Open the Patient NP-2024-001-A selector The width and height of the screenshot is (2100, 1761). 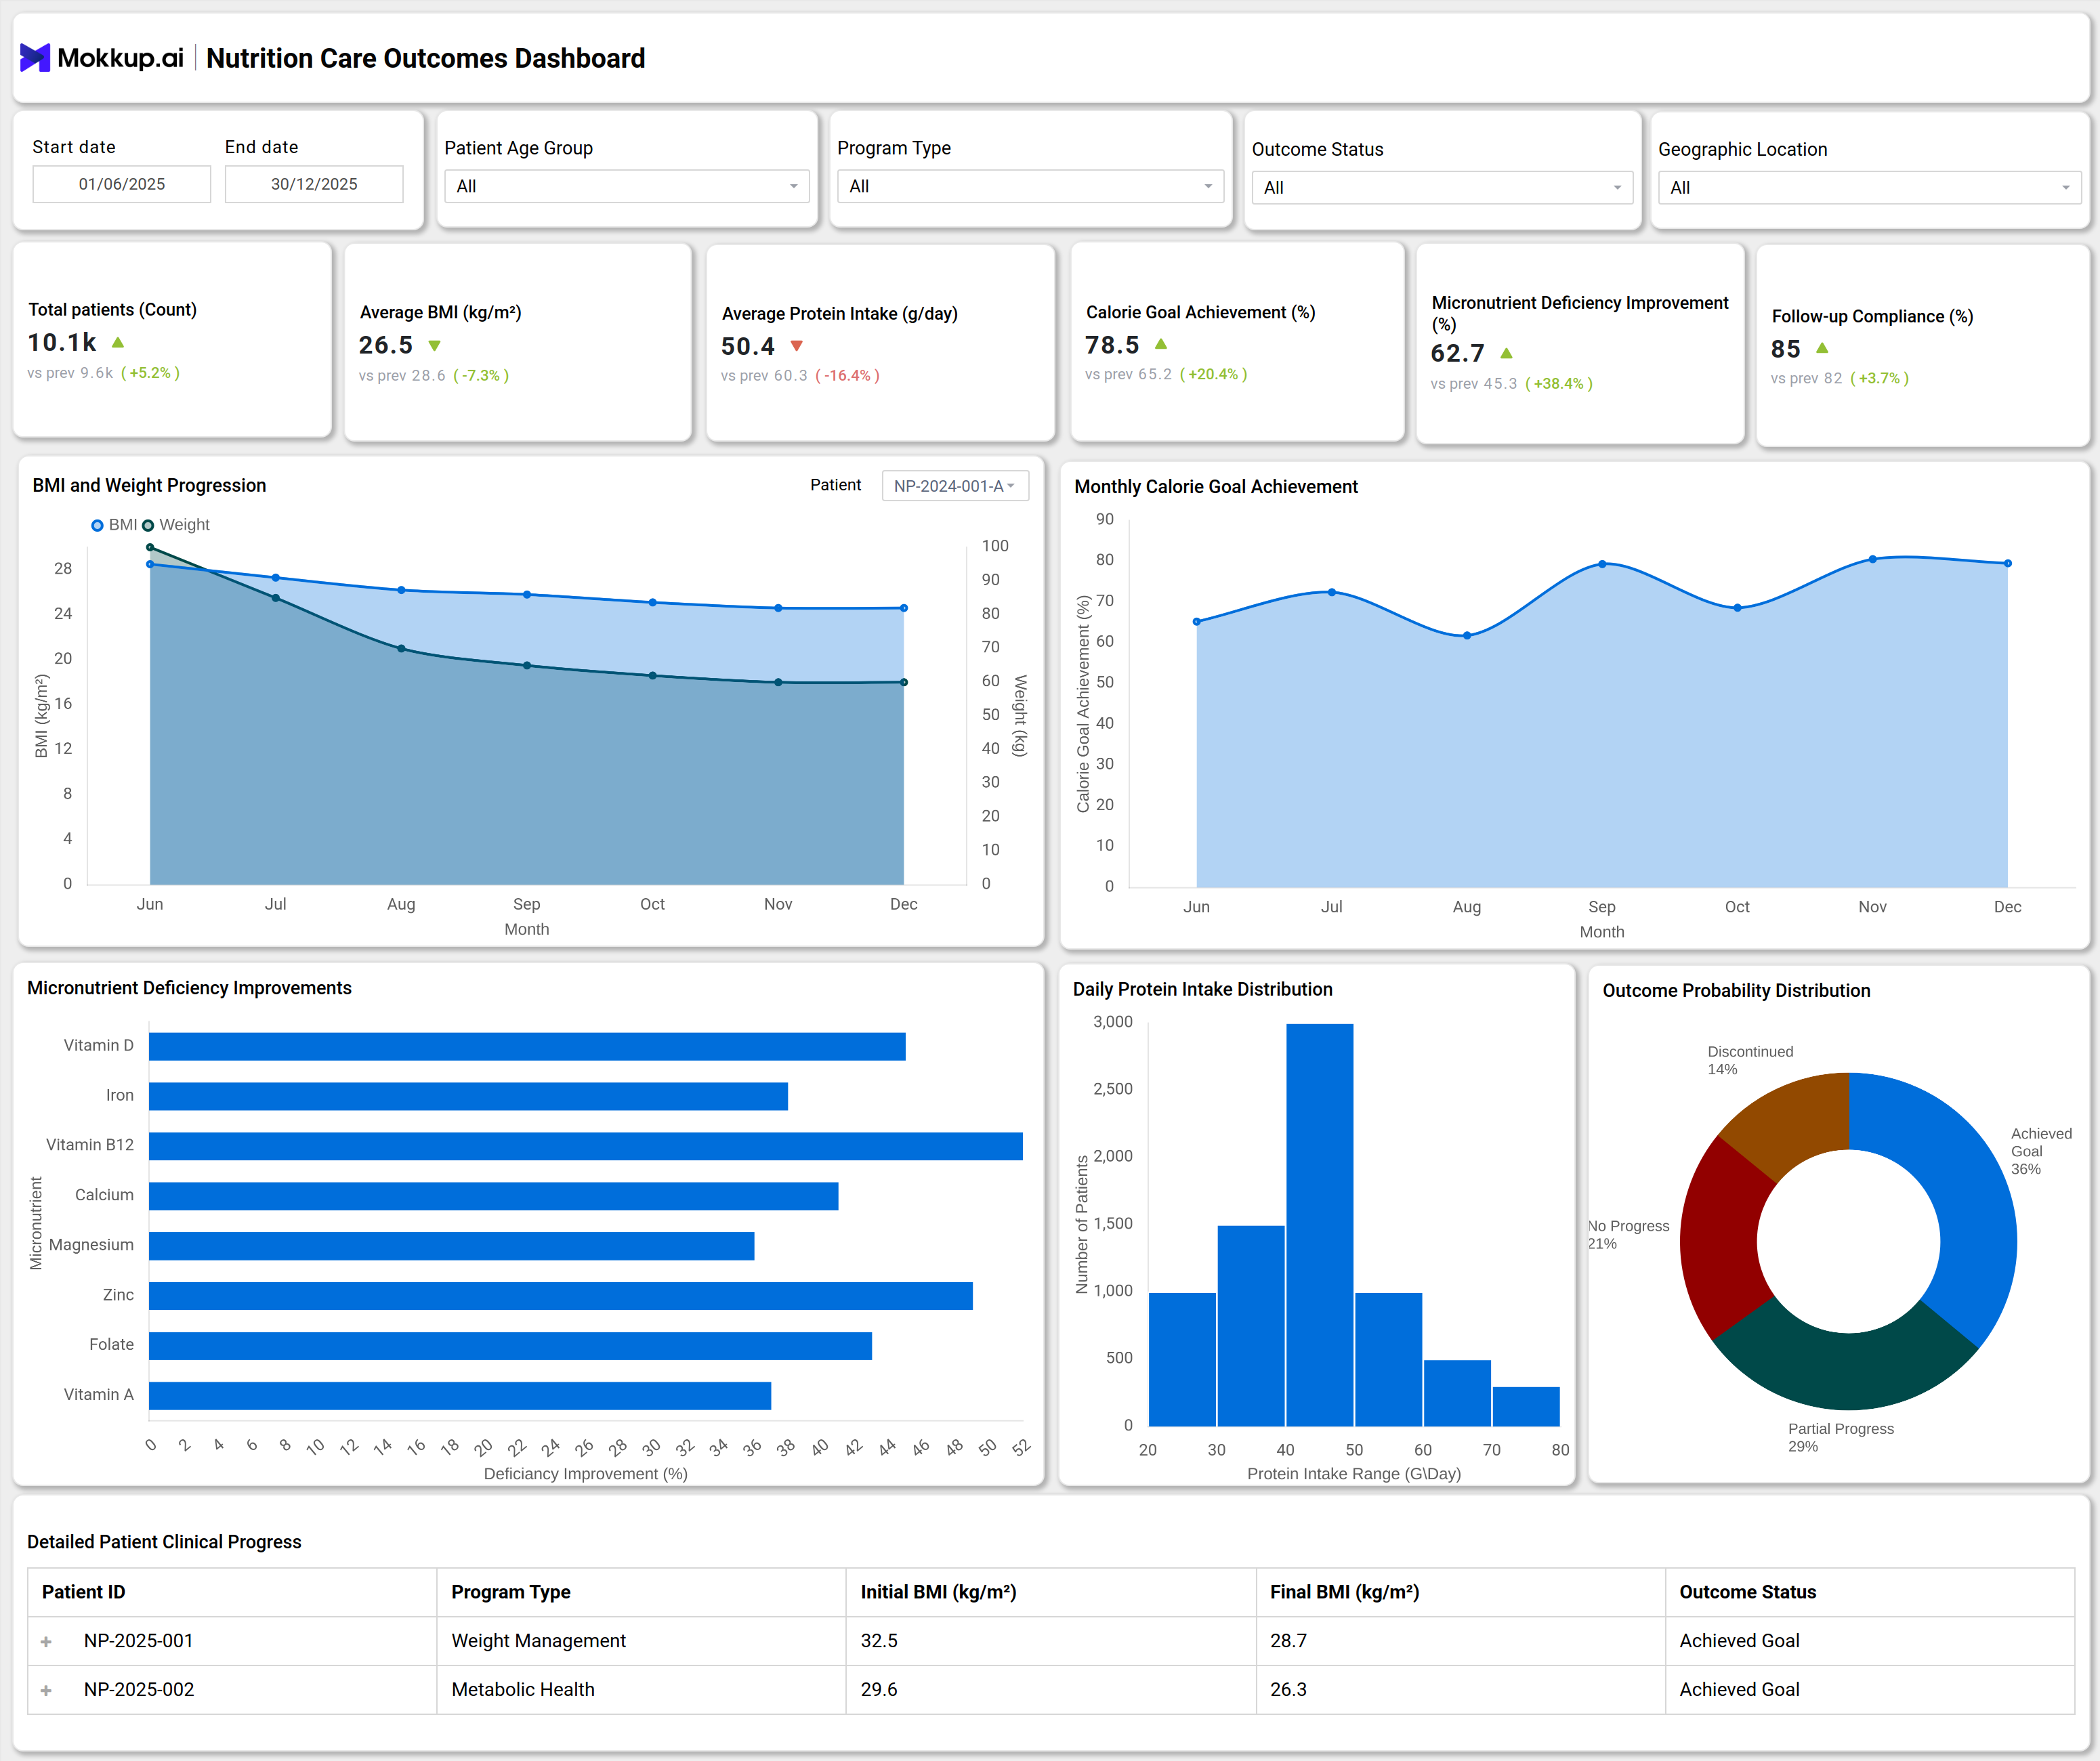click(x=955, y=486)
